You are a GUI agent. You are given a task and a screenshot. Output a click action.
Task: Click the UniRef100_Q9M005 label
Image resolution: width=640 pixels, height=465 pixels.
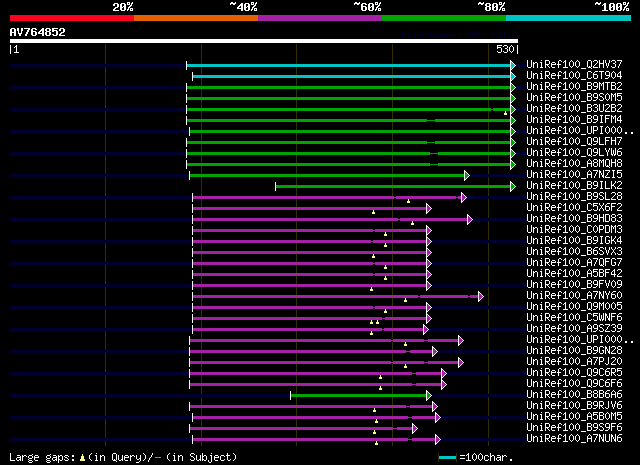pyautogui.click(x=574, y=307)
